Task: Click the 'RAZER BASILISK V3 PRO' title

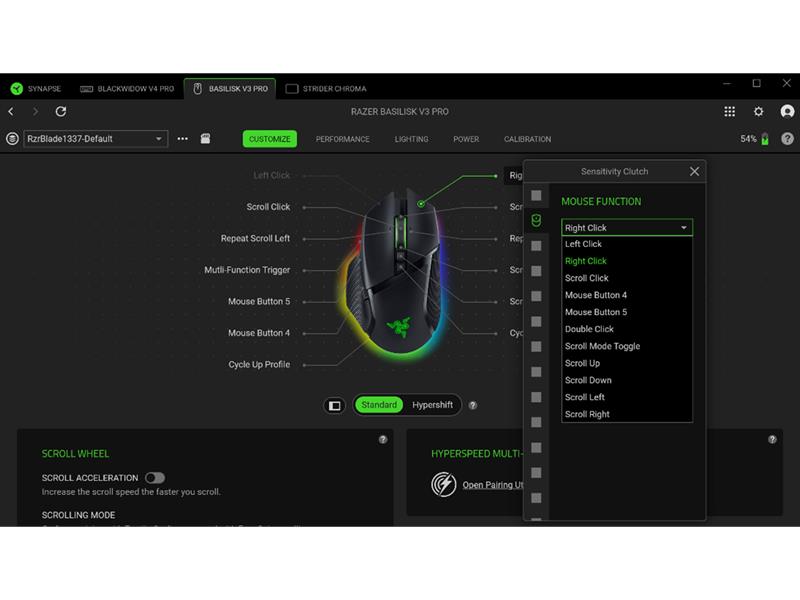Action: tap(399, 111)
